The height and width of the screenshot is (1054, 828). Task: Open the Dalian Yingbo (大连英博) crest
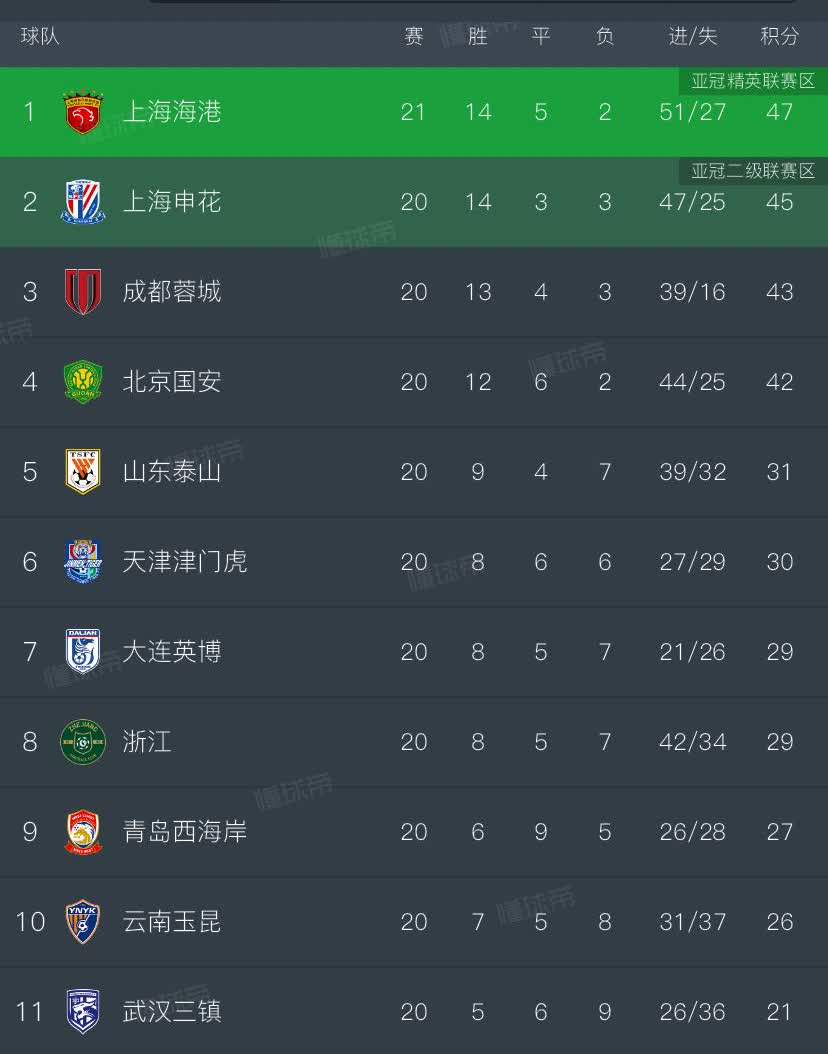click(83, 652)
